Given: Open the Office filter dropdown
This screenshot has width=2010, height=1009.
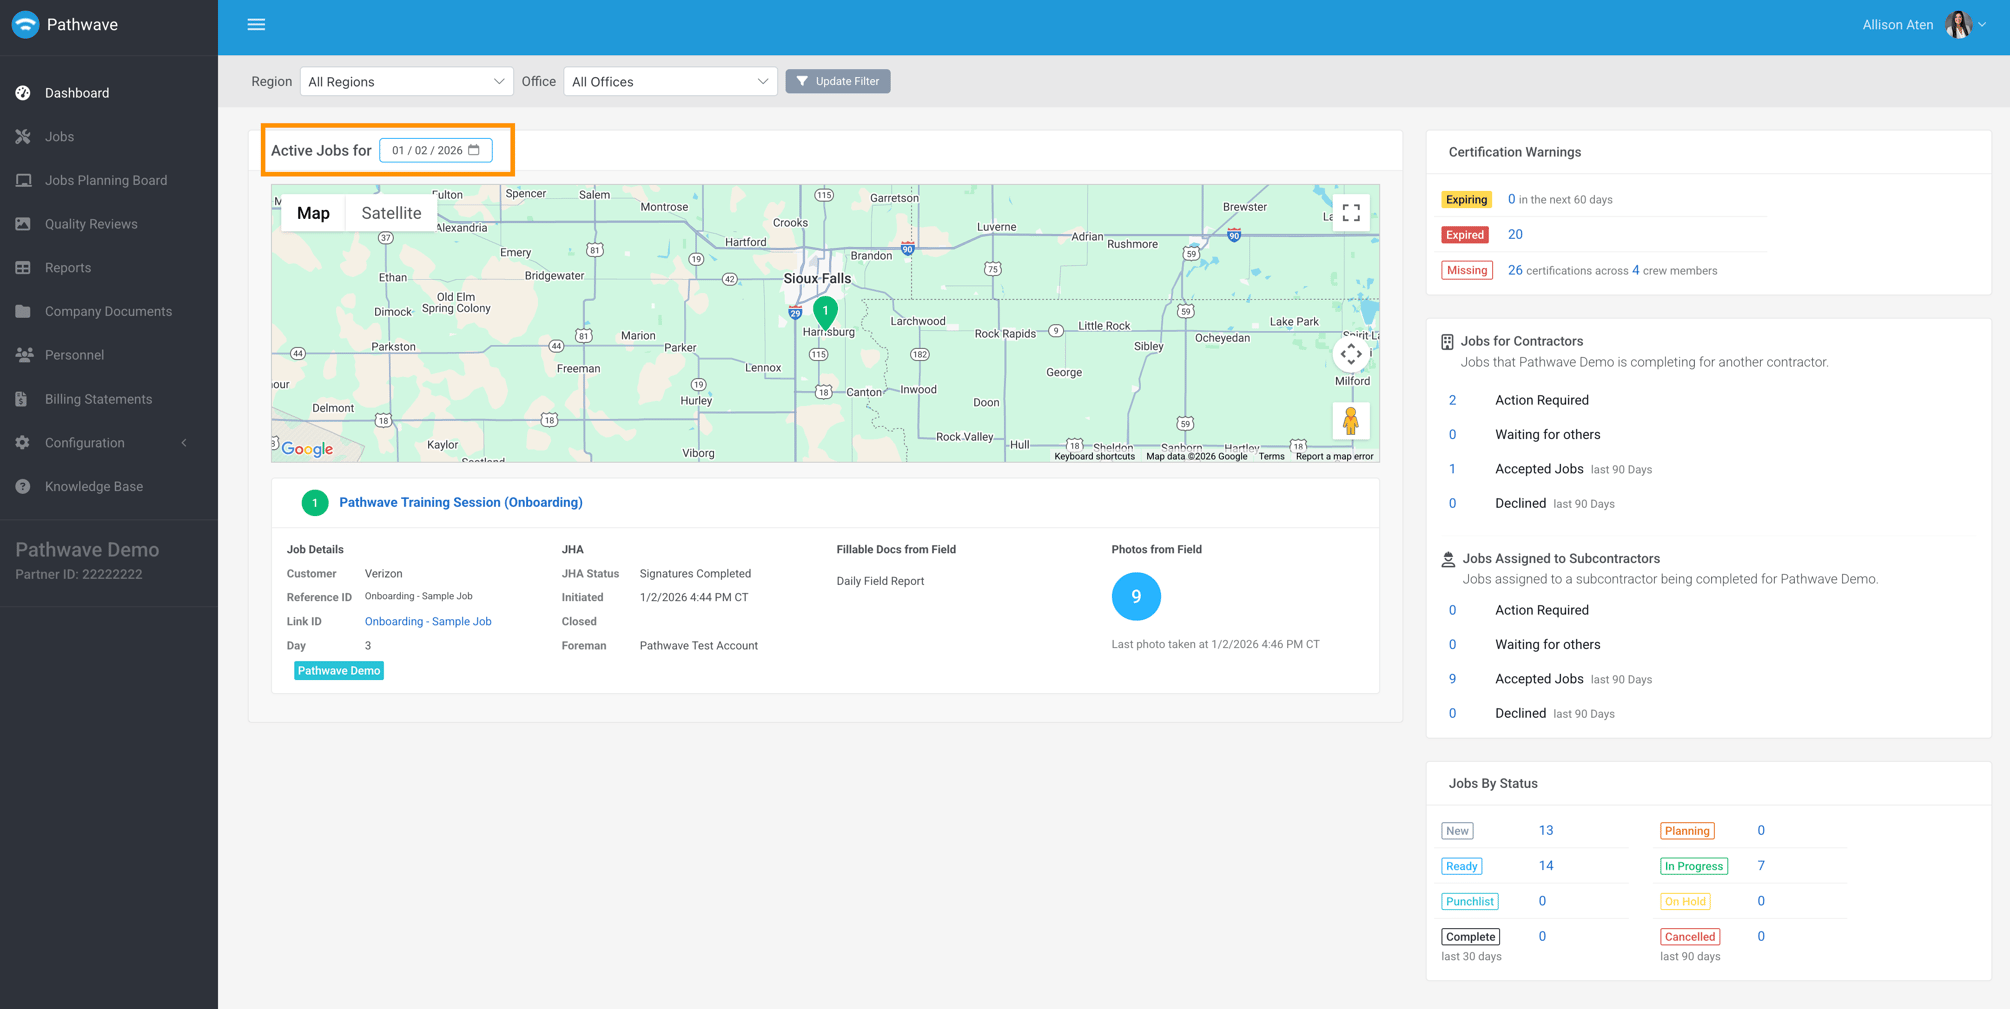Looking at the screenshot, I should click(670, 81).
